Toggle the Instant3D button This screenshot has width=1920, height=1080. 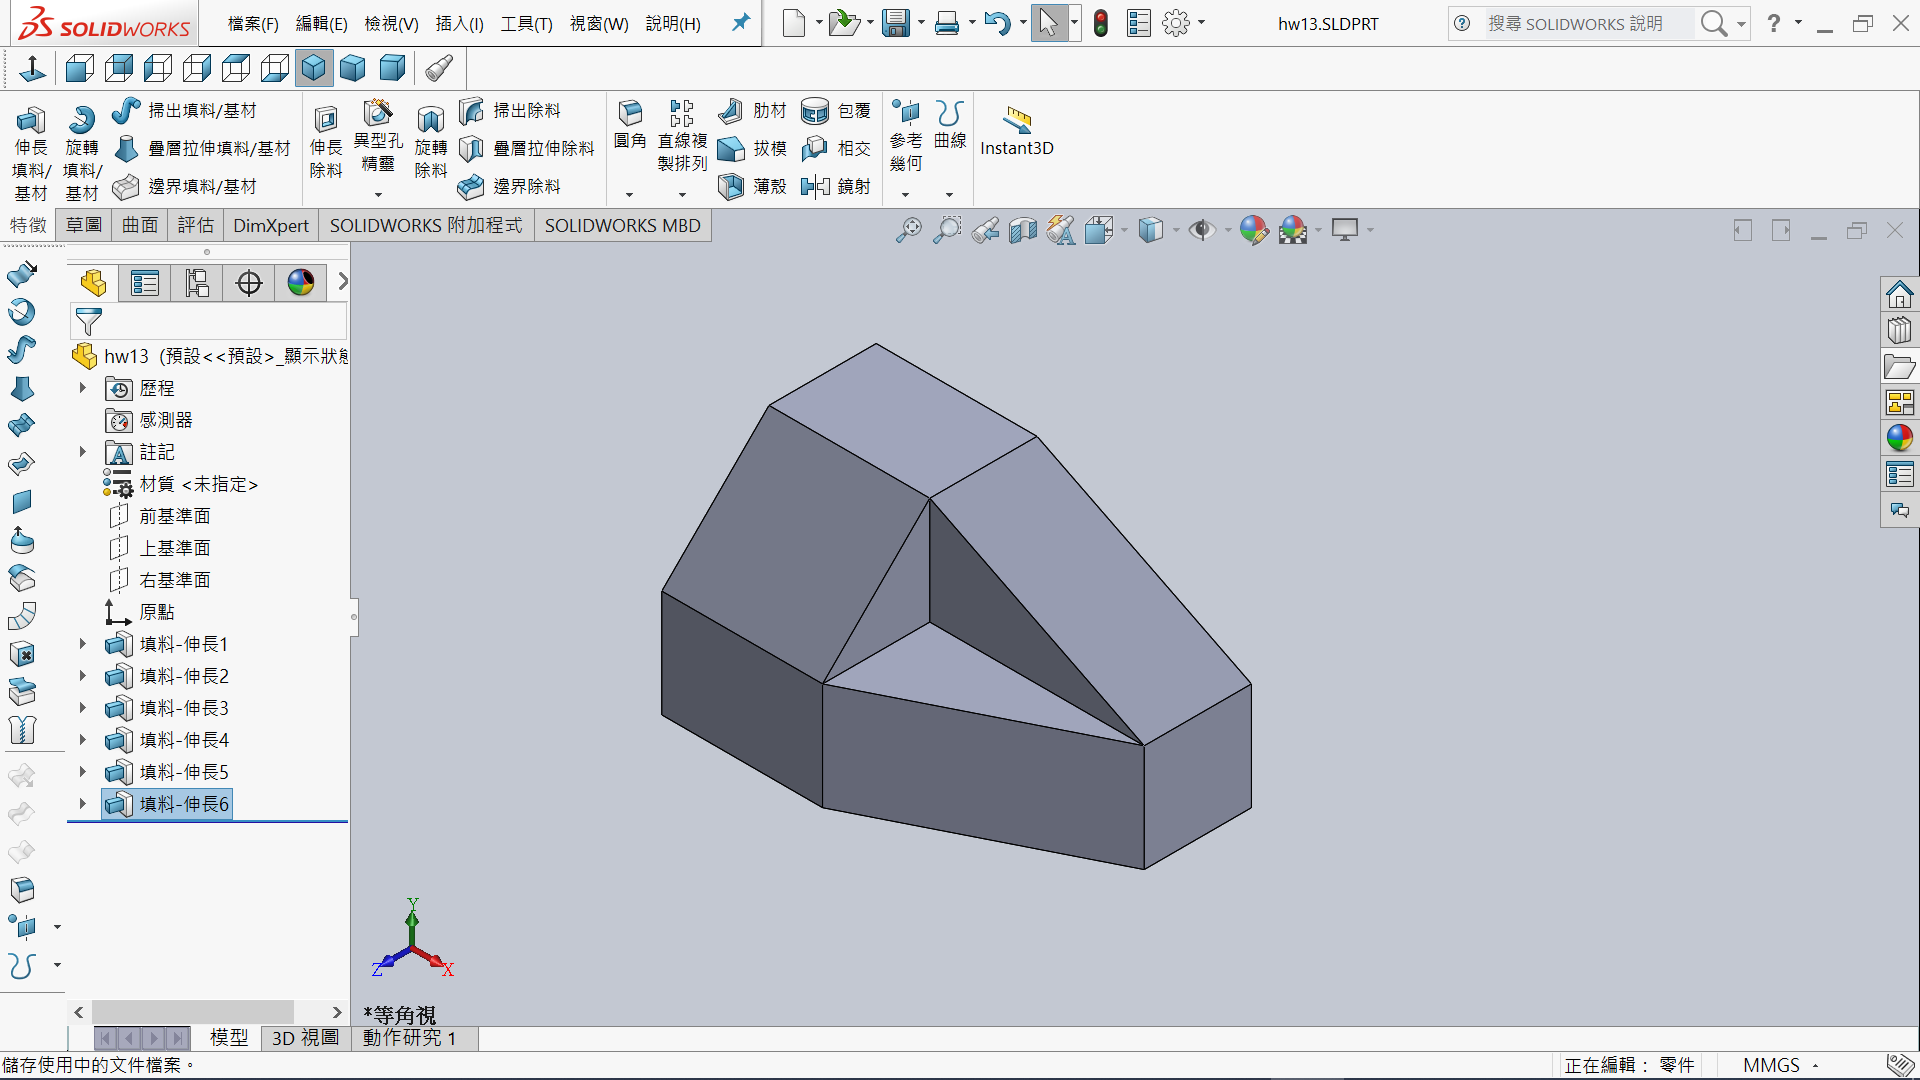pos(1017,122)
